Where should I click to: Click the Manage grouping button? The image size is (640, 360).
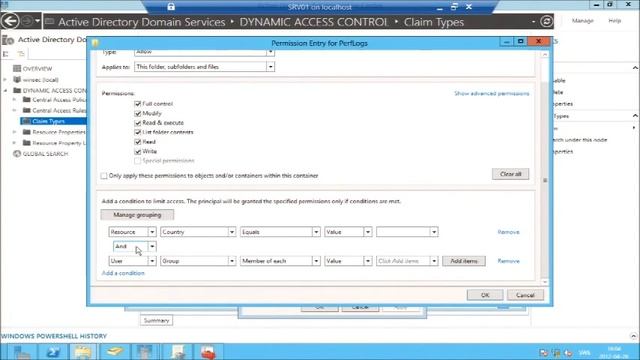137,215
